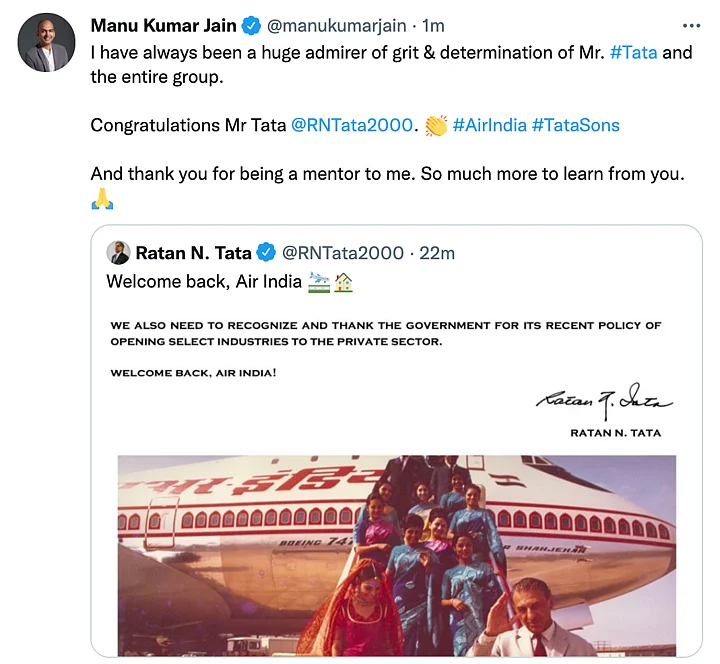Click the clapping hands emoji
Viewport: 720px width, 664px height.
(x=435, y=125)
